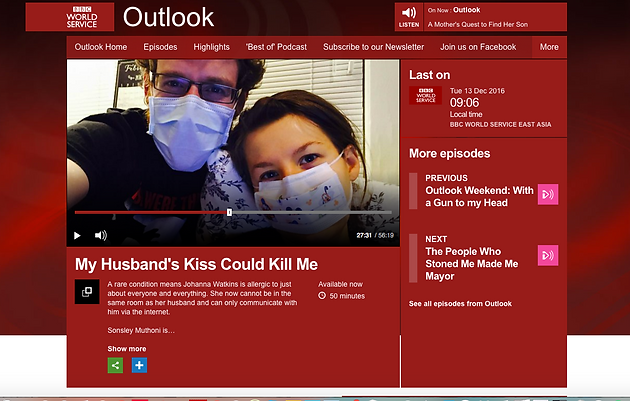Click the 09:06 broadcast time

(464, 102)
